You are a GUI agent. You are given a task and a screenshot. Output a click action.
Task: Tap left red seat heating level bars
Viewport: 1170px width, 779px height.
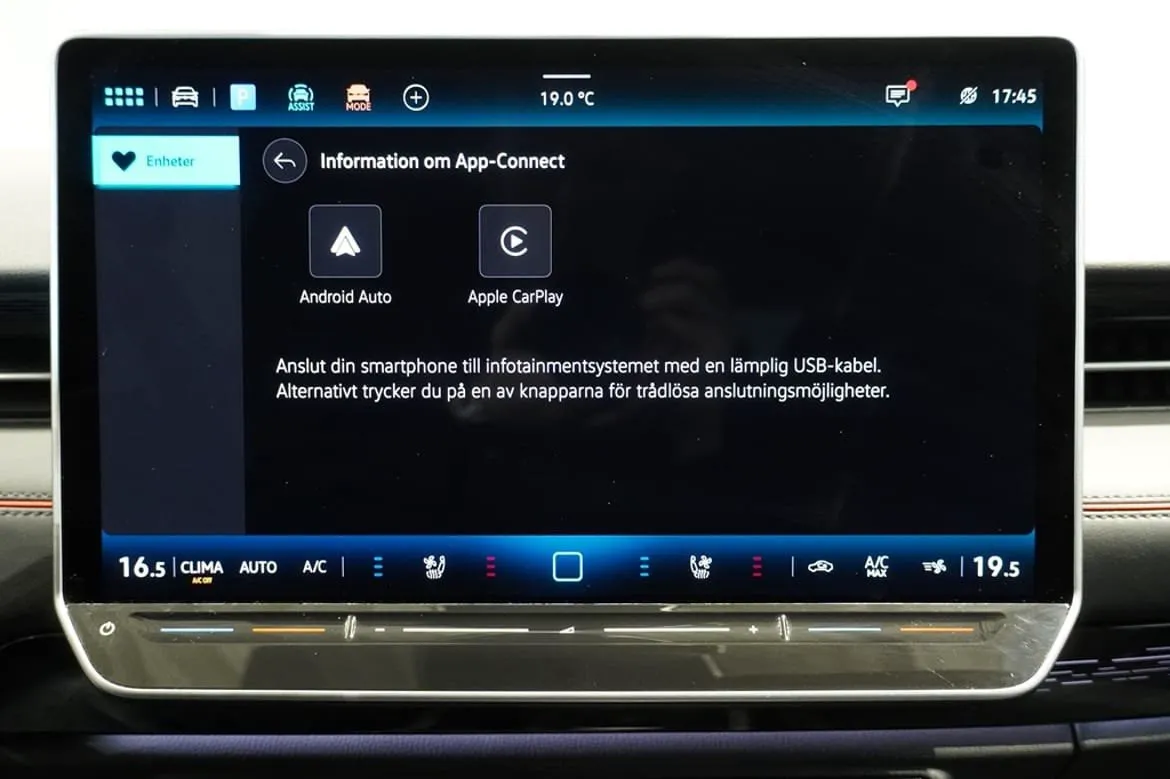[490, 567]
